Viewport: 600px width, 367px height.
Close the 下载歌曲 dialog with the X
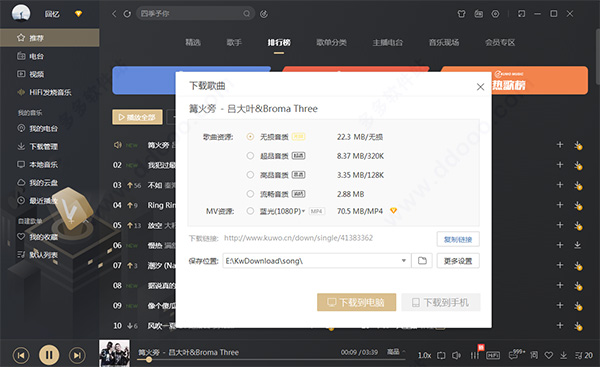pyautogui.click(x=480, y=87)
